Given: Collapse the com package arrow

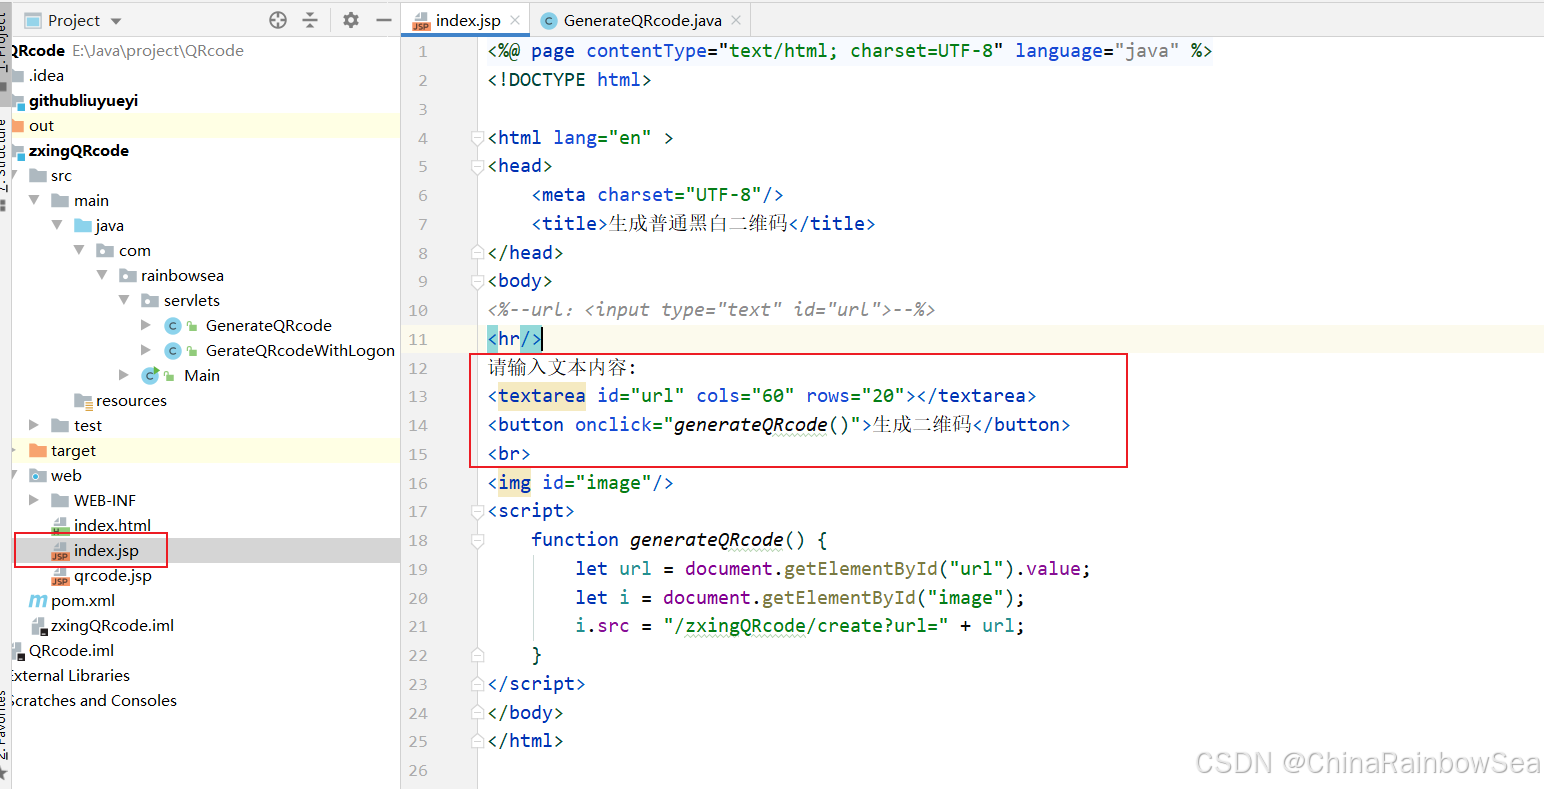Looking at the screenshot, I should (x=79, y=250).
